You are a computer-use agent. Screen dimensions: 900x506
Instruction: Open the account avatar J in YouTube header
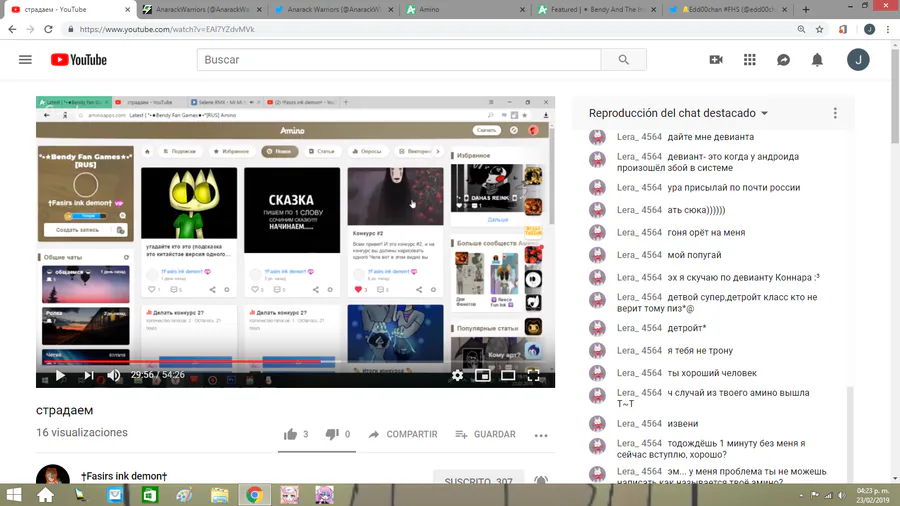click(858, 60)
